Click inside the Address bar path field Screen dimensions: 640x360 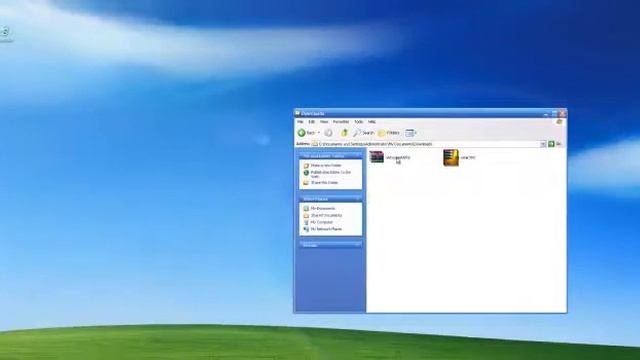pyautogui.click(x=425, y=144)
